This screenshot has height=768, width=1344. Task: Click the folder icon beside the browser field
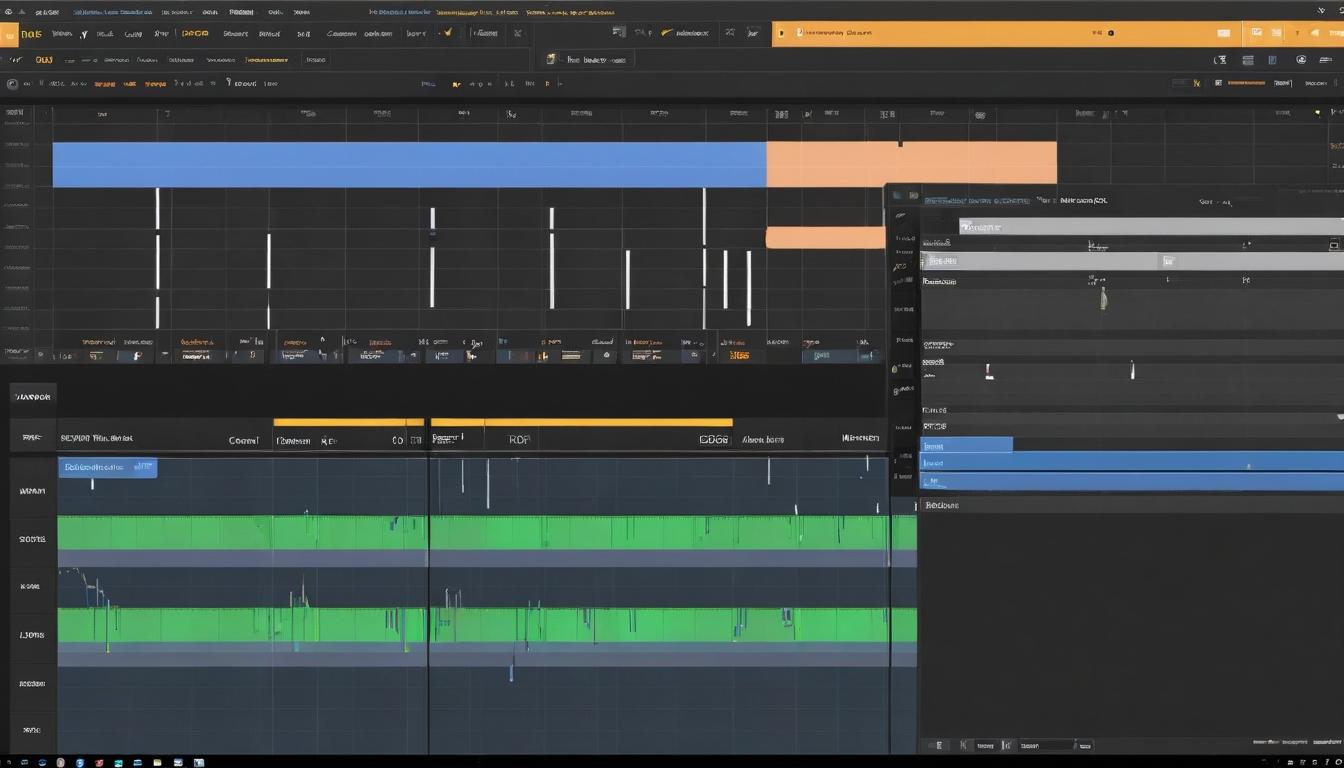[x=551, y=58]
